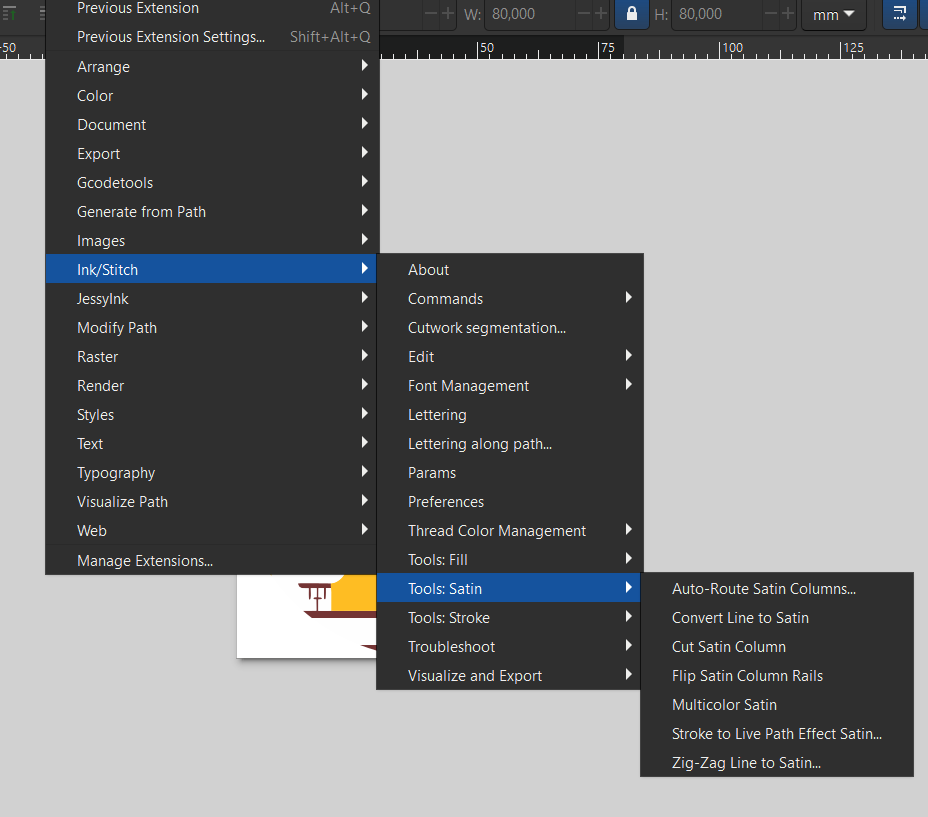
Task: Increase the width value with plus
Action: click(601, 14)
